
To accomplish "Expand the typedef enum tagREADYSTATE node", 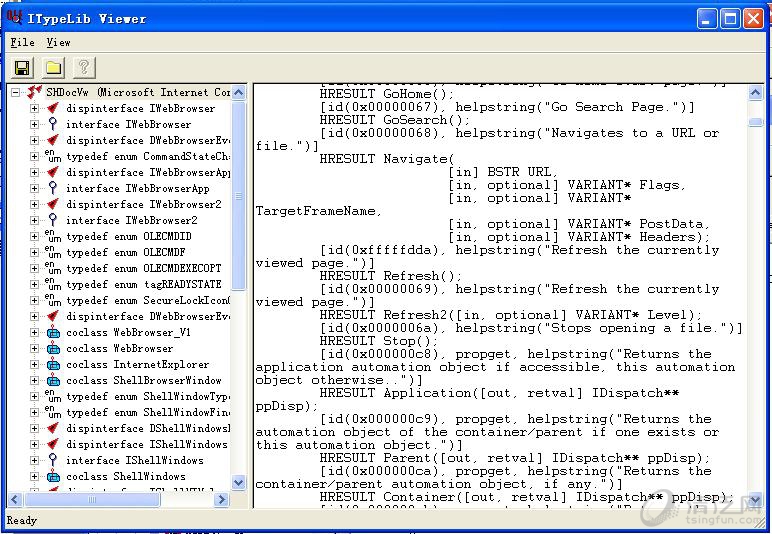I will [35, 285].
